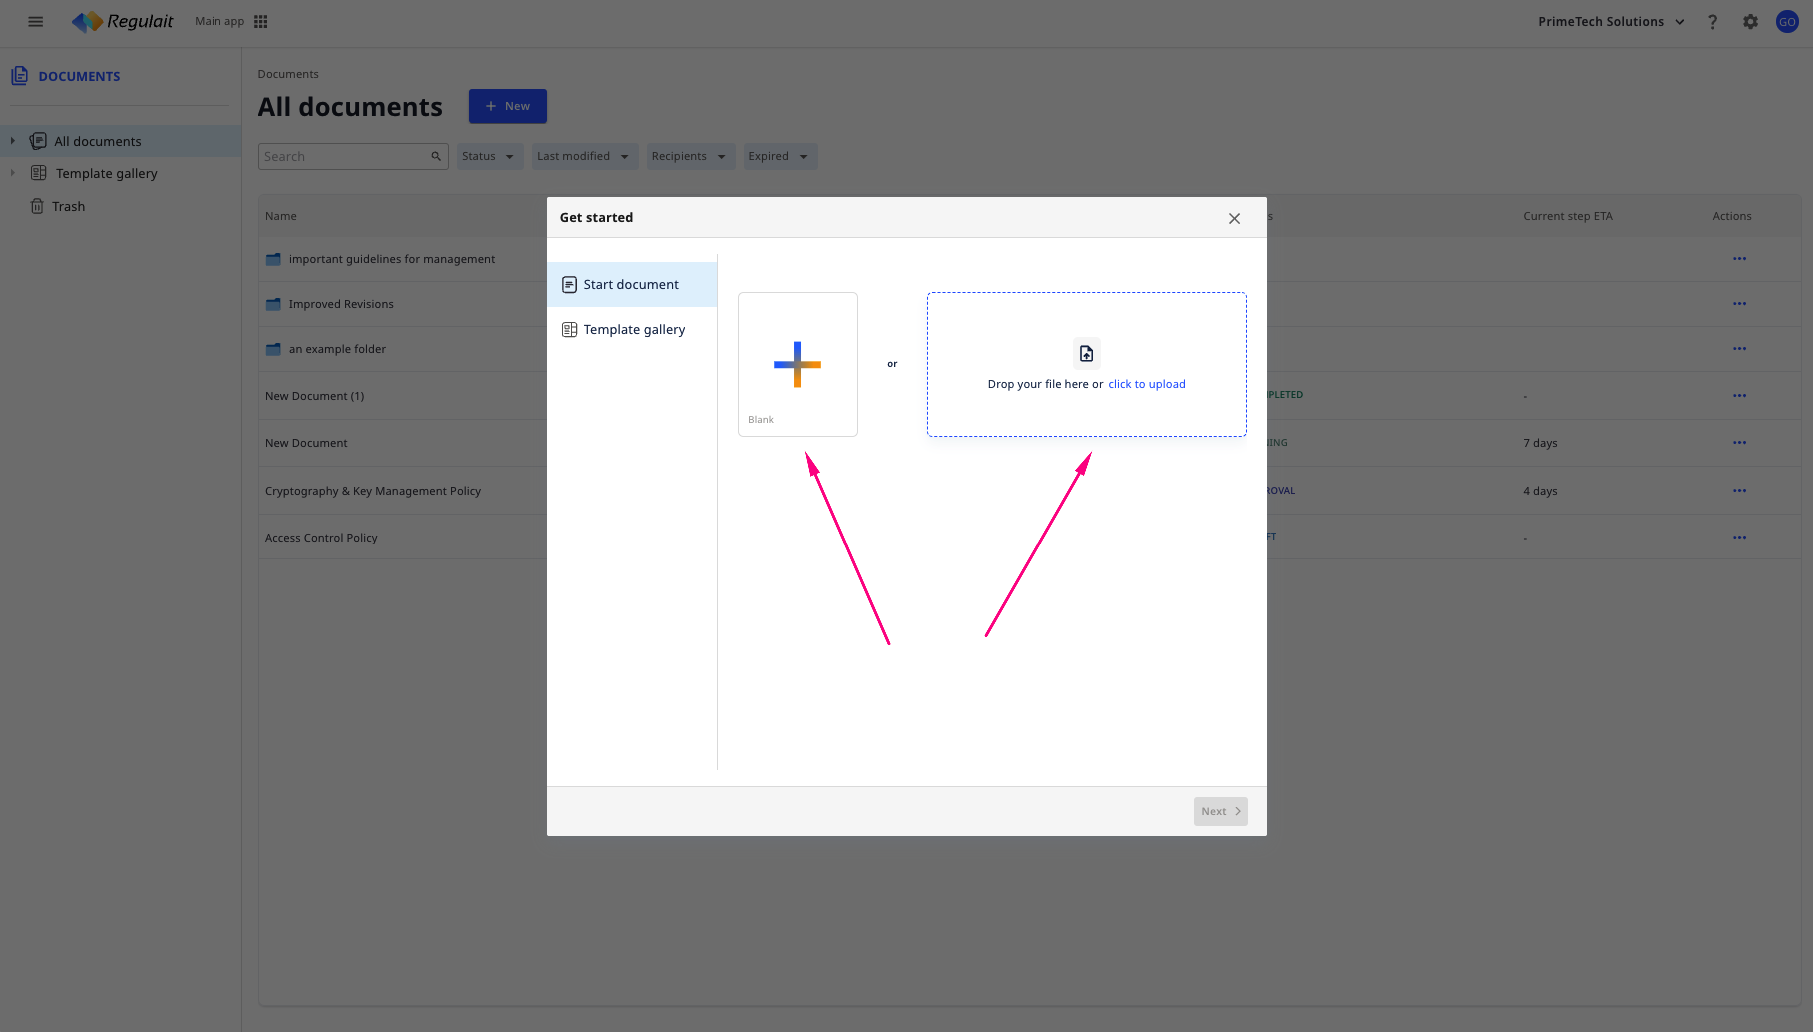Click the Regulait logo
The image size is (1813, 1032).
point(123,22)
